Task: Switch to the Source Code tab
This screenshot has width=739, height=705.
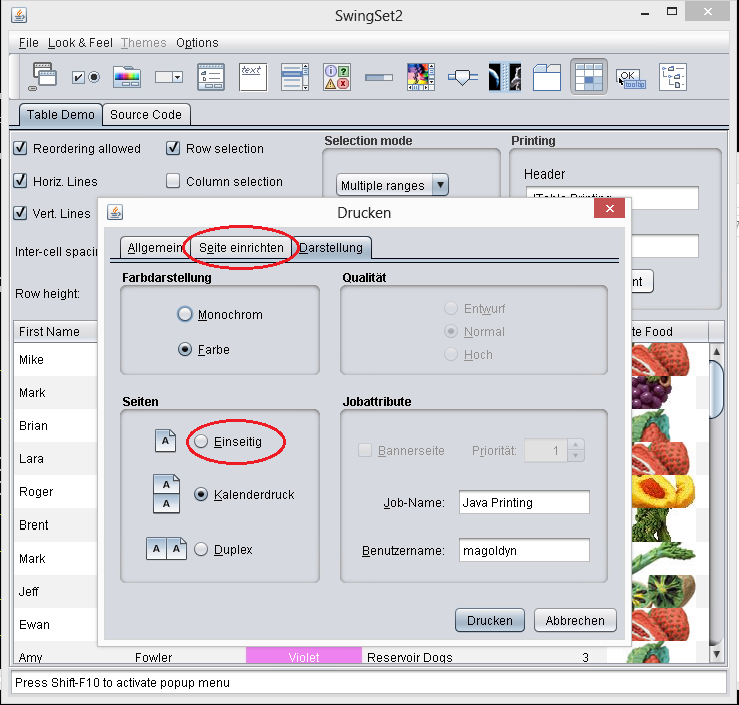Action: pos(146,115)
